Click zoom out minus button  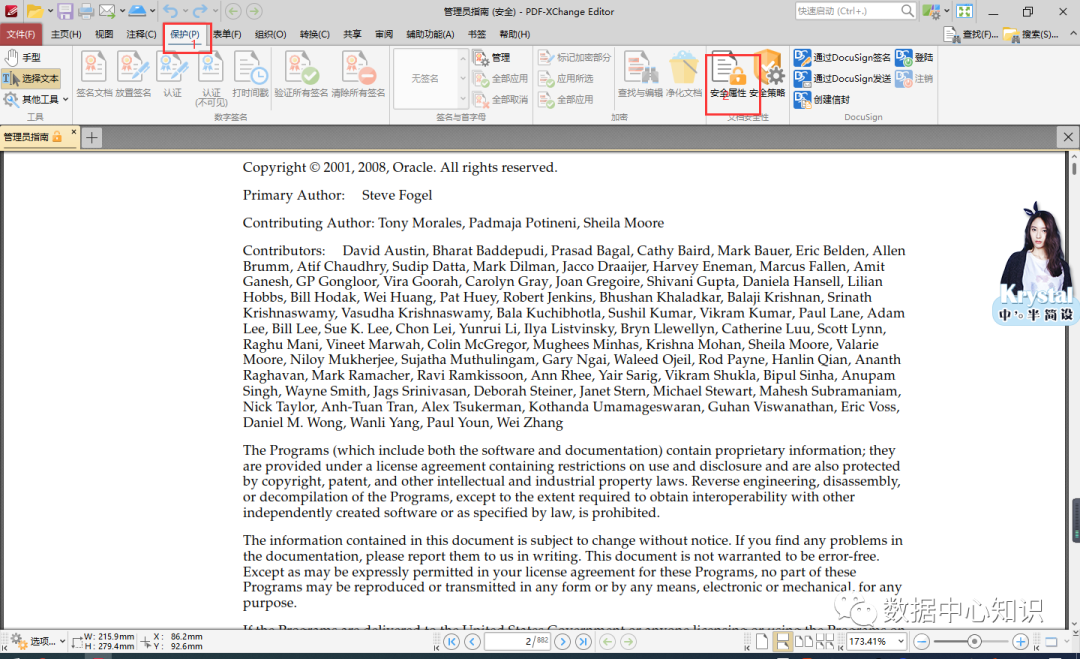(922, 642)
